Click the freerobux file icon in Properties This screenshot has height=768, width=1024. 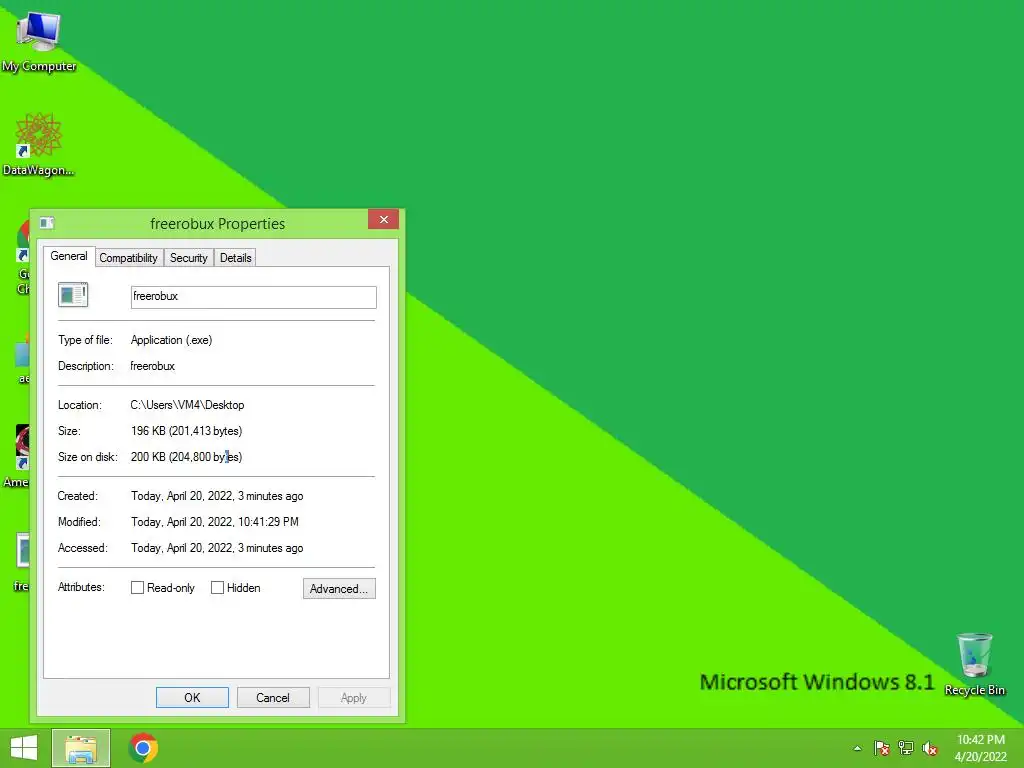(x=72, y=295)
